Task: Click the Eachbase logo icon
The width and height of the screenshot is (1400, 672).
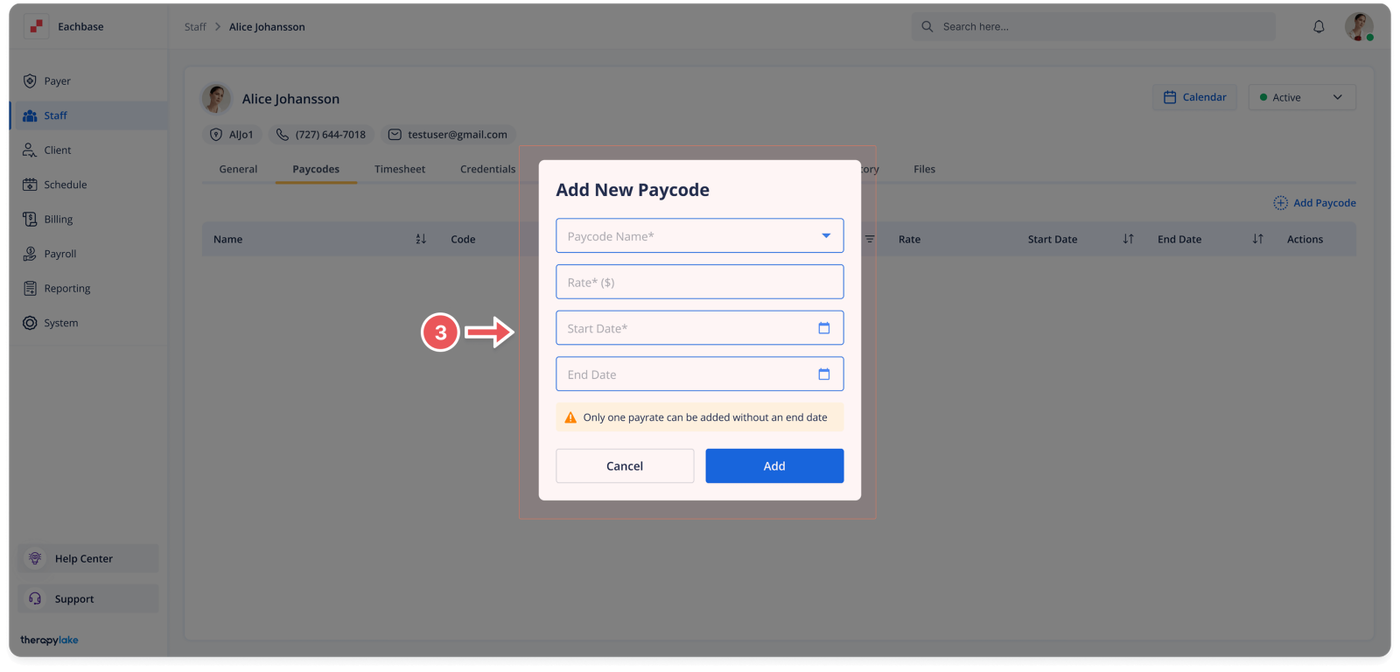Action: [x=36, y=27]
